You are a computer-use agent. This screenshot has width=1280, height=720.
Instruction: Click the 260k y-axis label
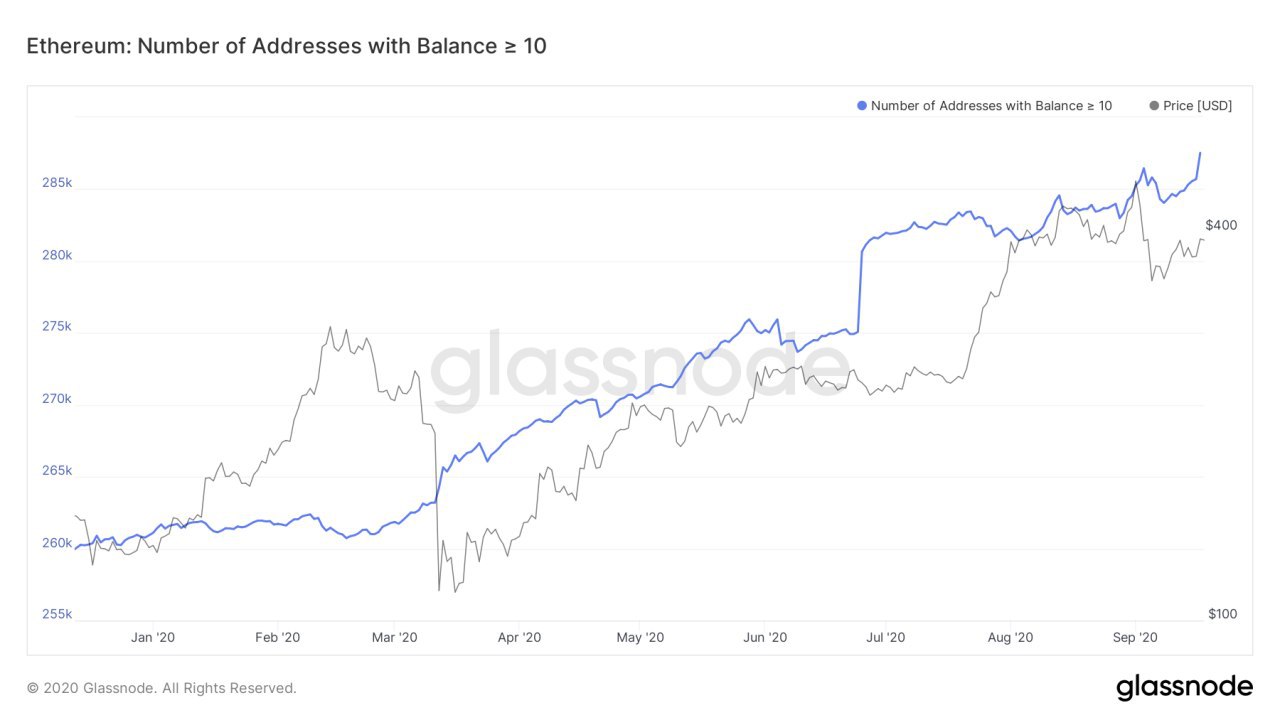pyautogui.click(x=56, y=543)
